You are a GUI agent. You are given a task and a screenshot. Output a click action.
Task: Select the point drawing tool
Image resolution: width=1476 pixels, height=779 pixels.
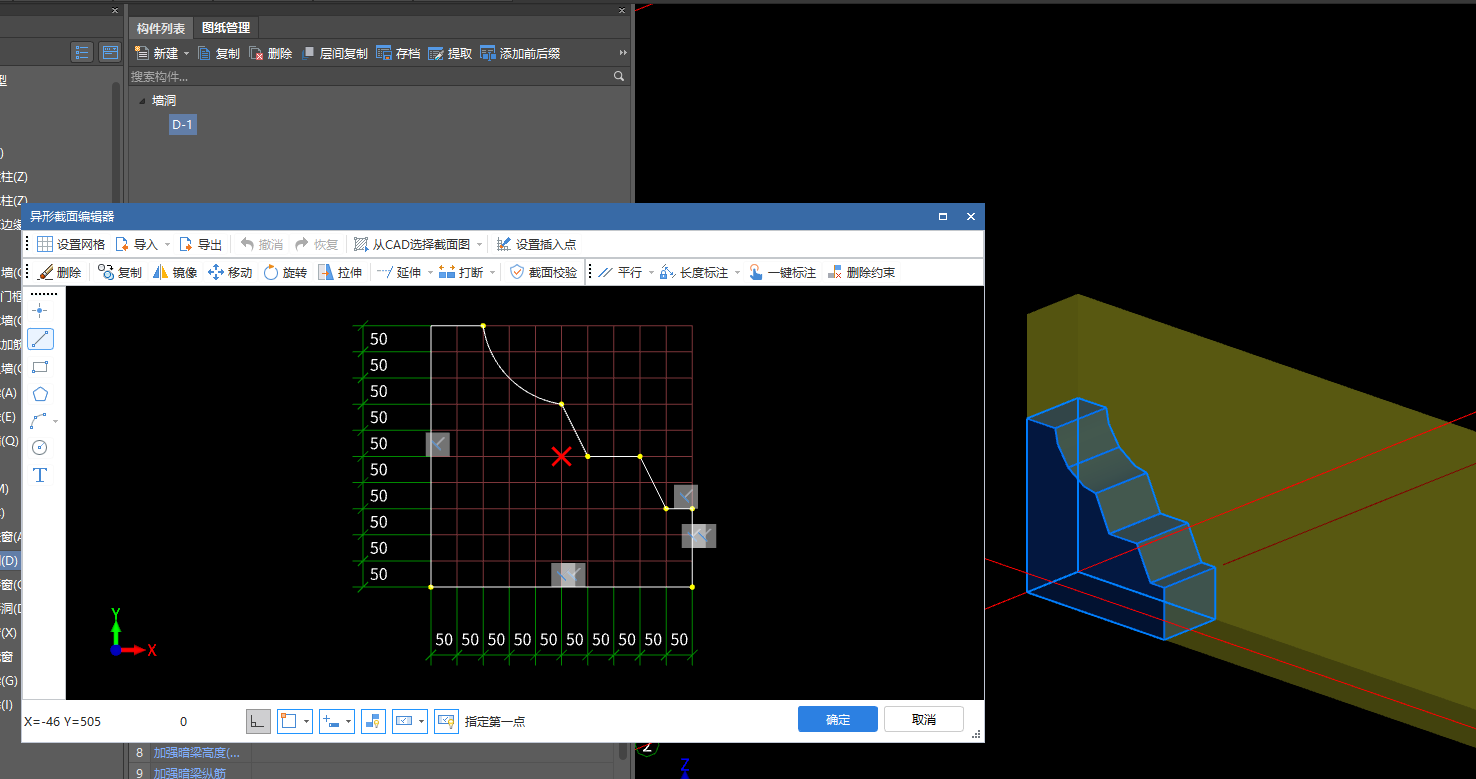point(40,311)
